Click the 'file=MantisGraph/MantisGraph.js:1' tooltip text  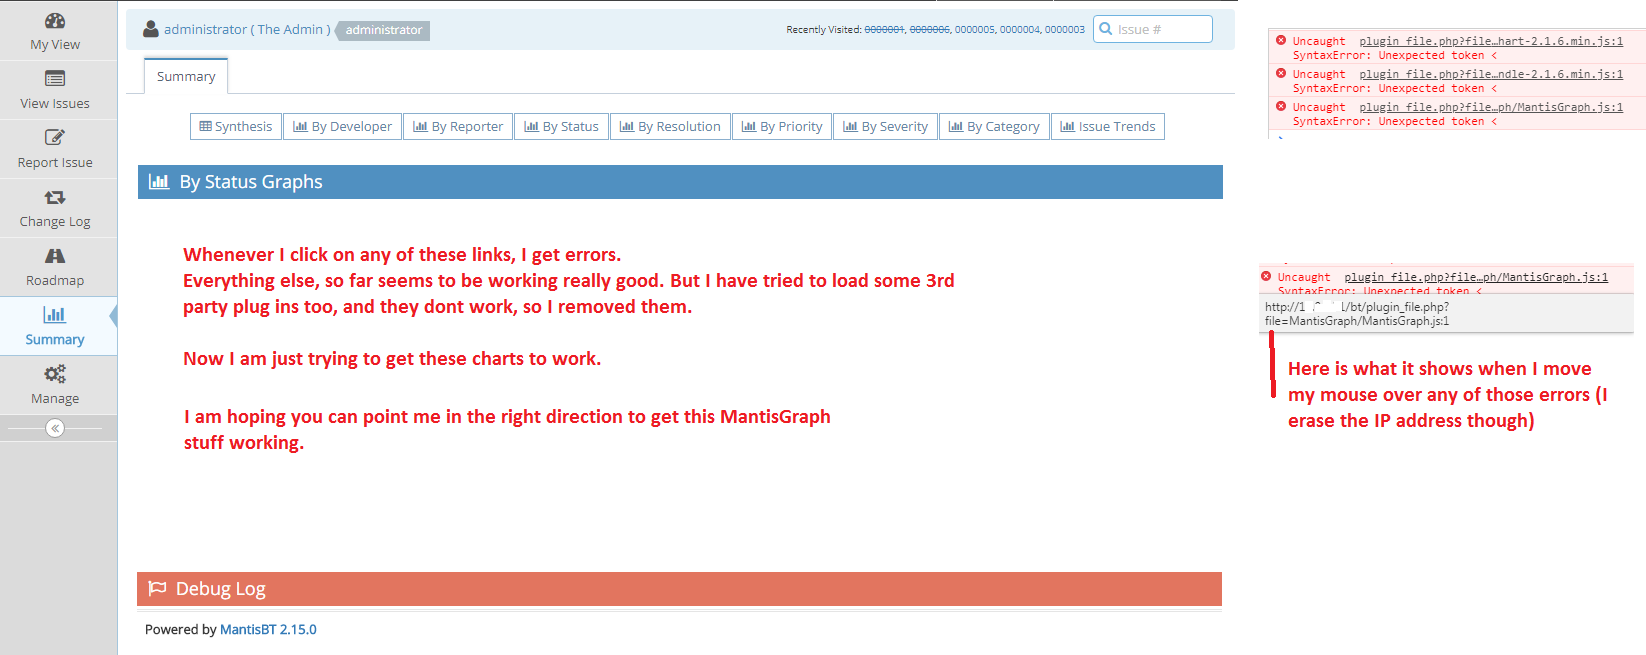(1357, 321)
